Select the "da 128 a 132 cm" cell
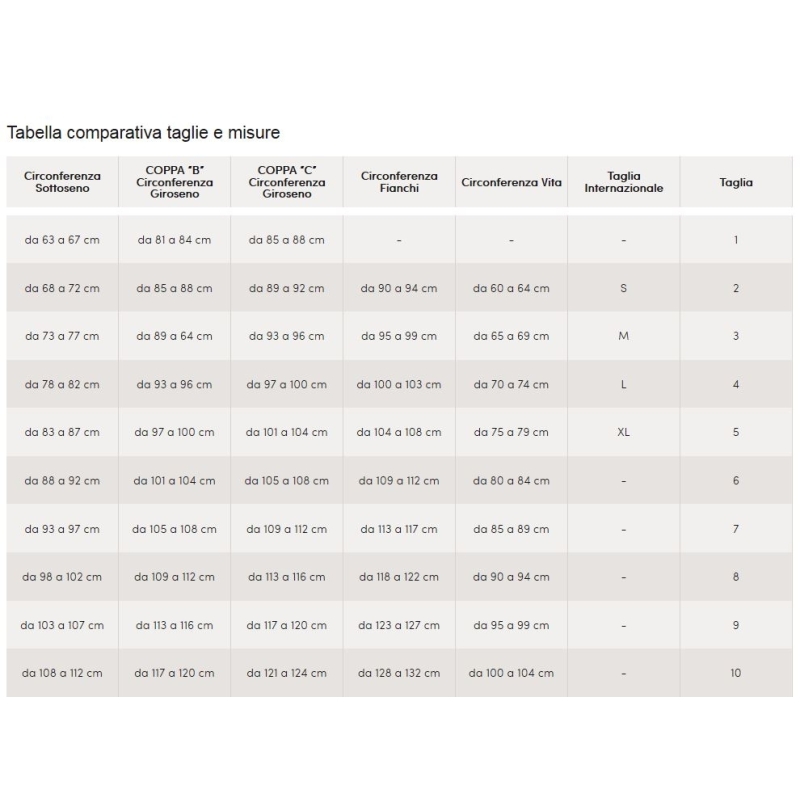Viewport: 800px width, 800px height. [399, 673]
